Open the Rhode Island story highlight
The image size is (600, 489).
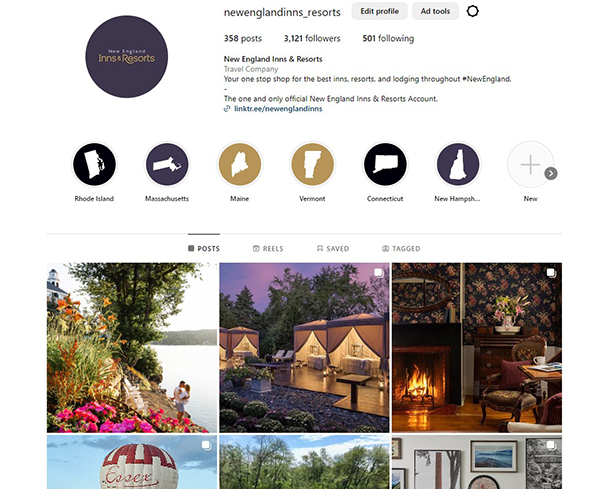coord(94,165)
